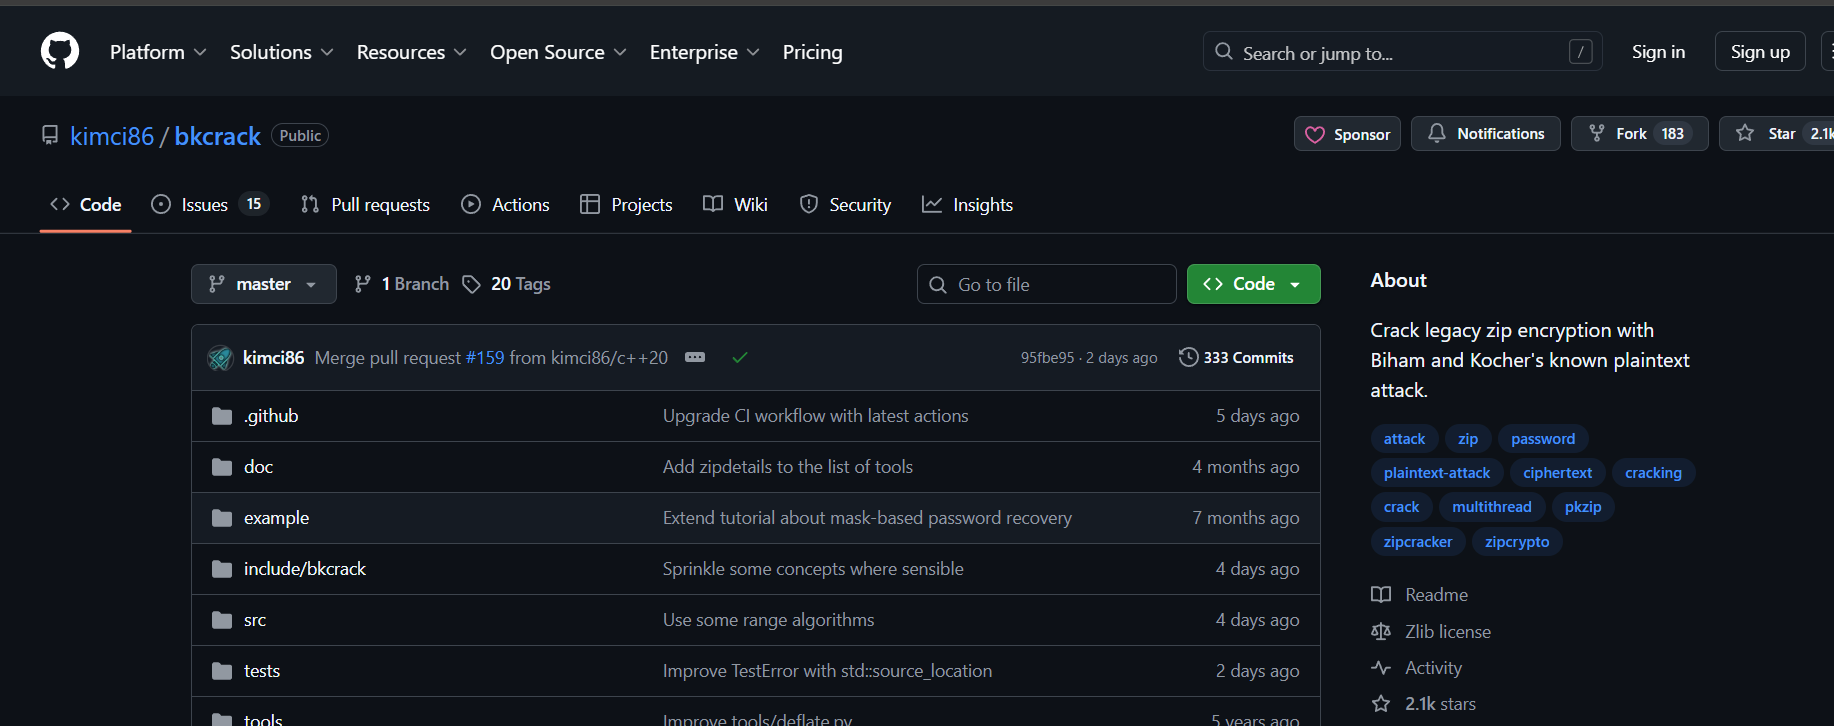Open the pkzip topic tag
This screenshot has width=1834, height=726.
pyautogui.click(x=1583, y=507)
